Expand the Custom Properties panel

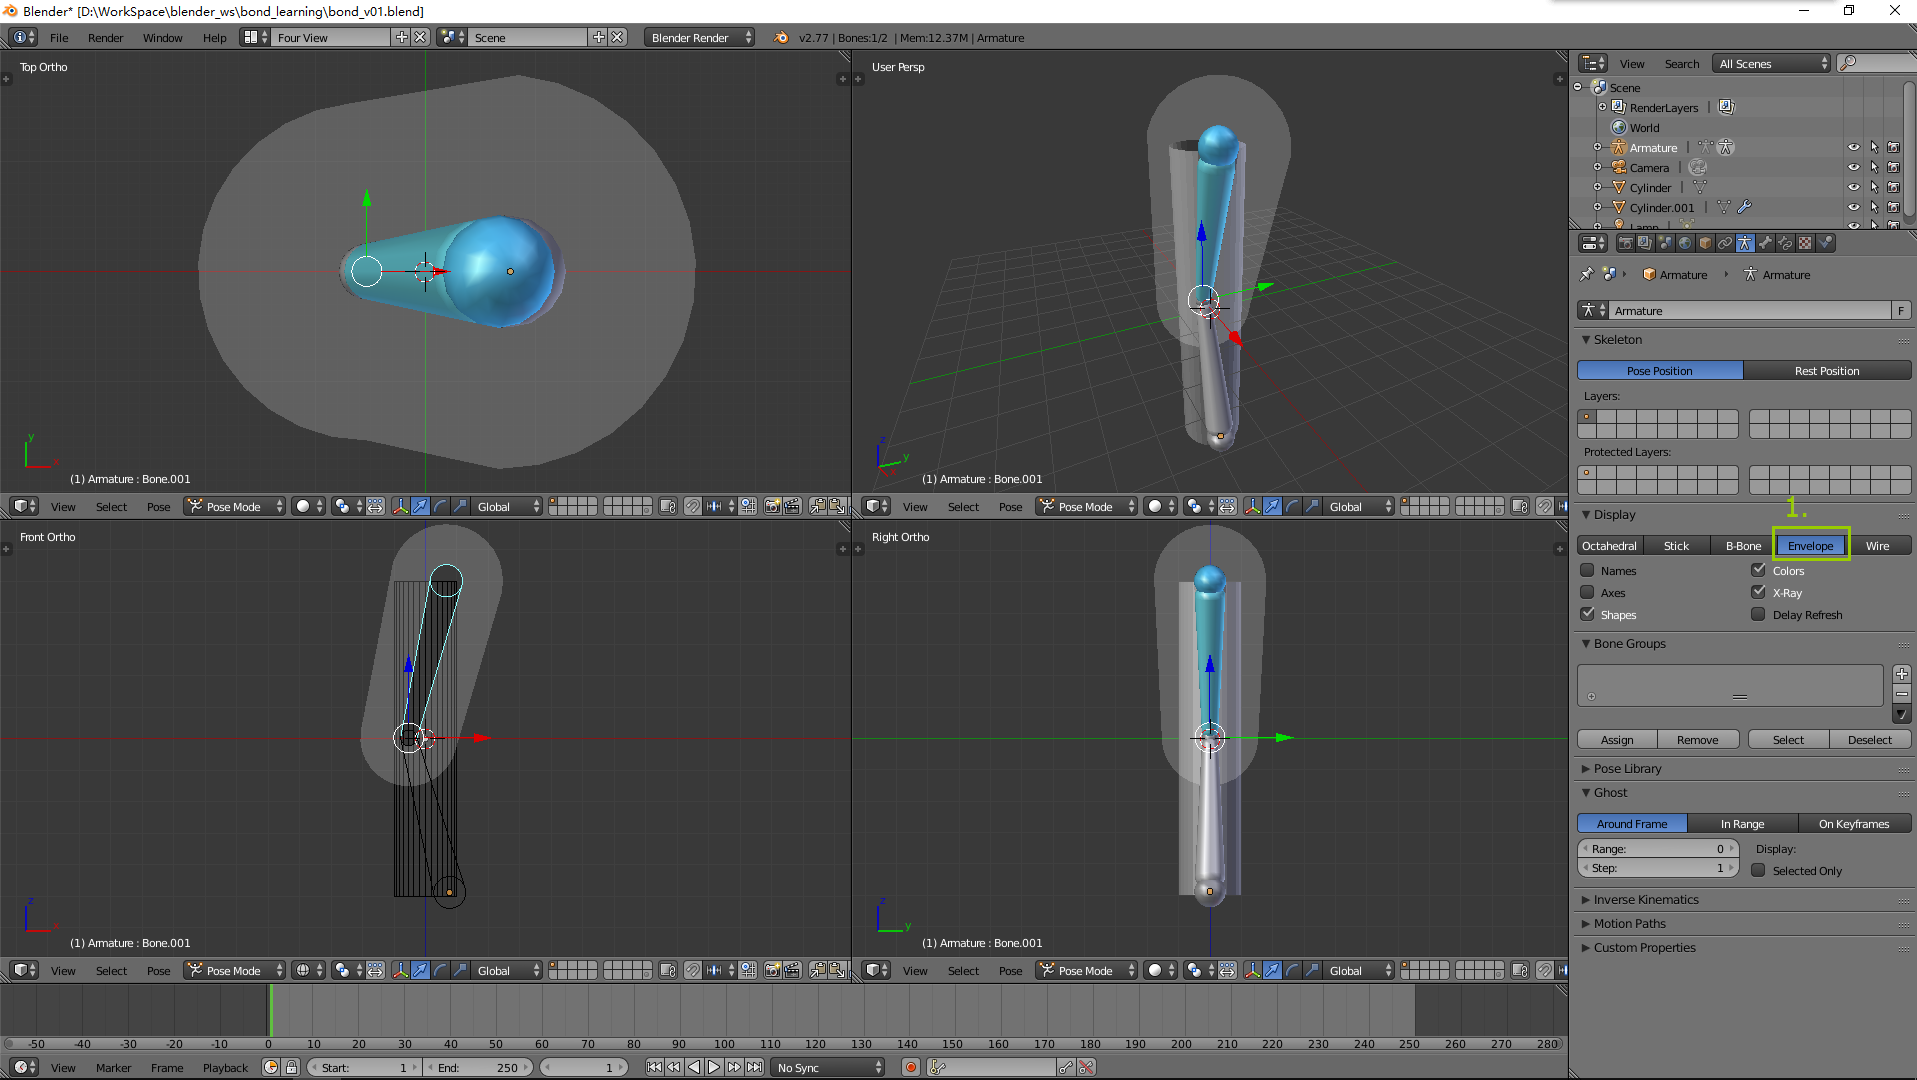(x=1644, y=947)
